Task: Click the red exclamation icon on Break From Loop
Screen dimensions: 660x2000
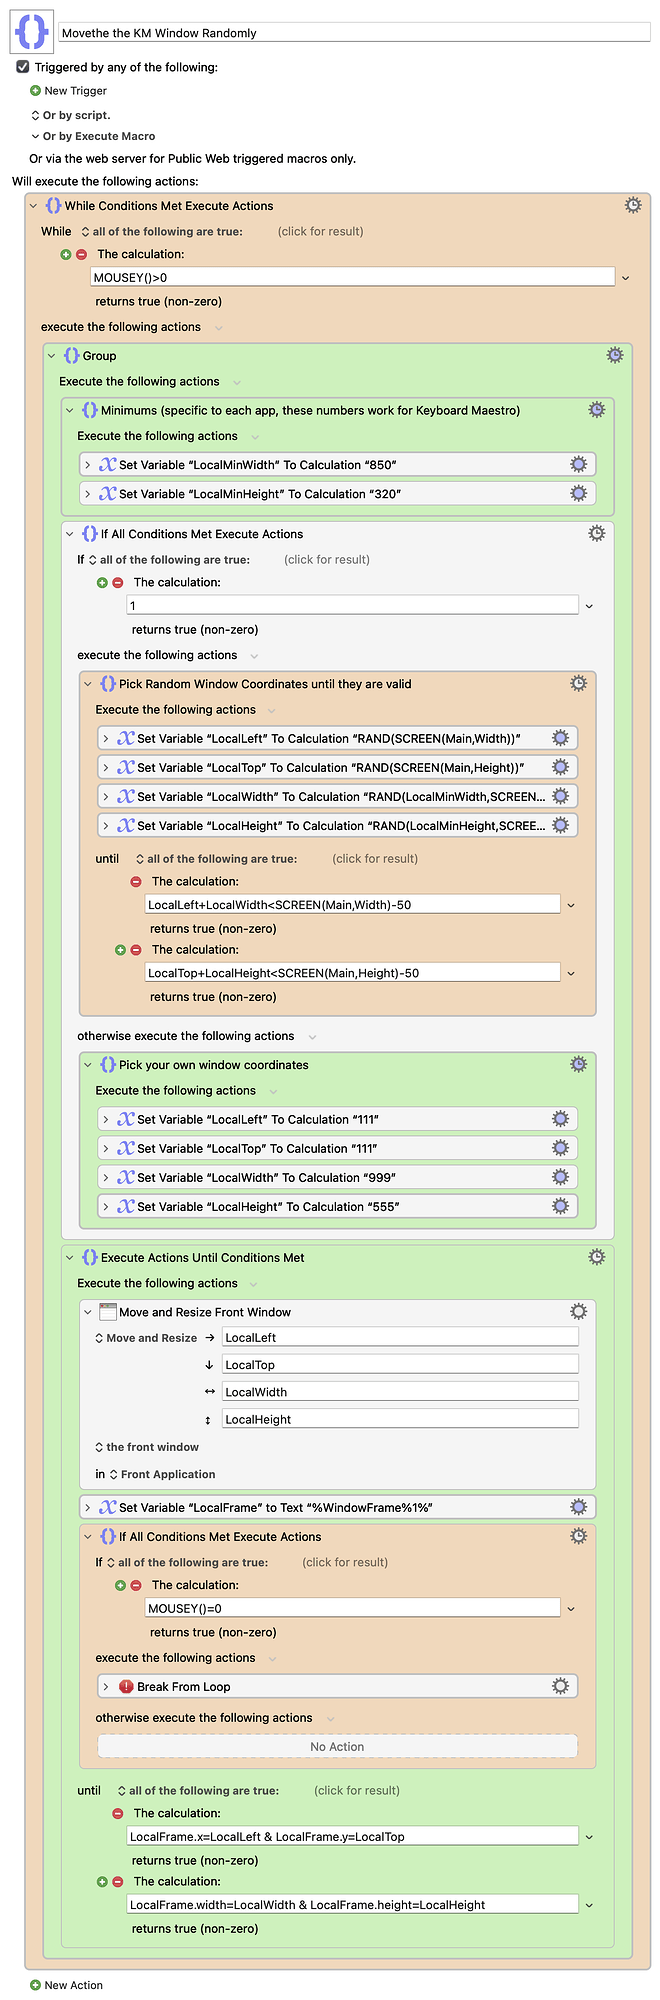Action: pos(127,1686)
